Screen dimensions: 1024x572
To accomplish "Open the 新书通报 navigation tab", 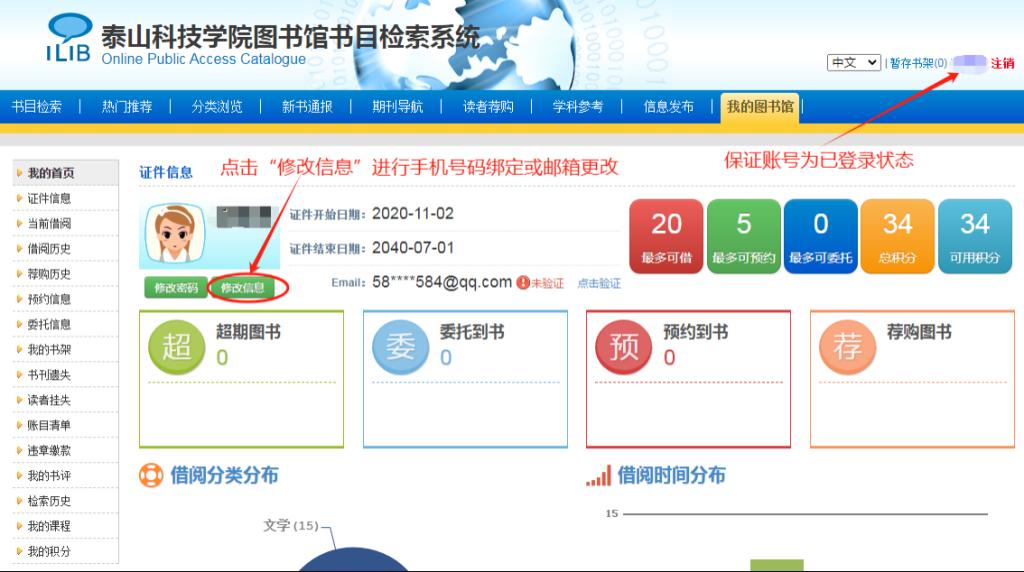I will point(307,106).
